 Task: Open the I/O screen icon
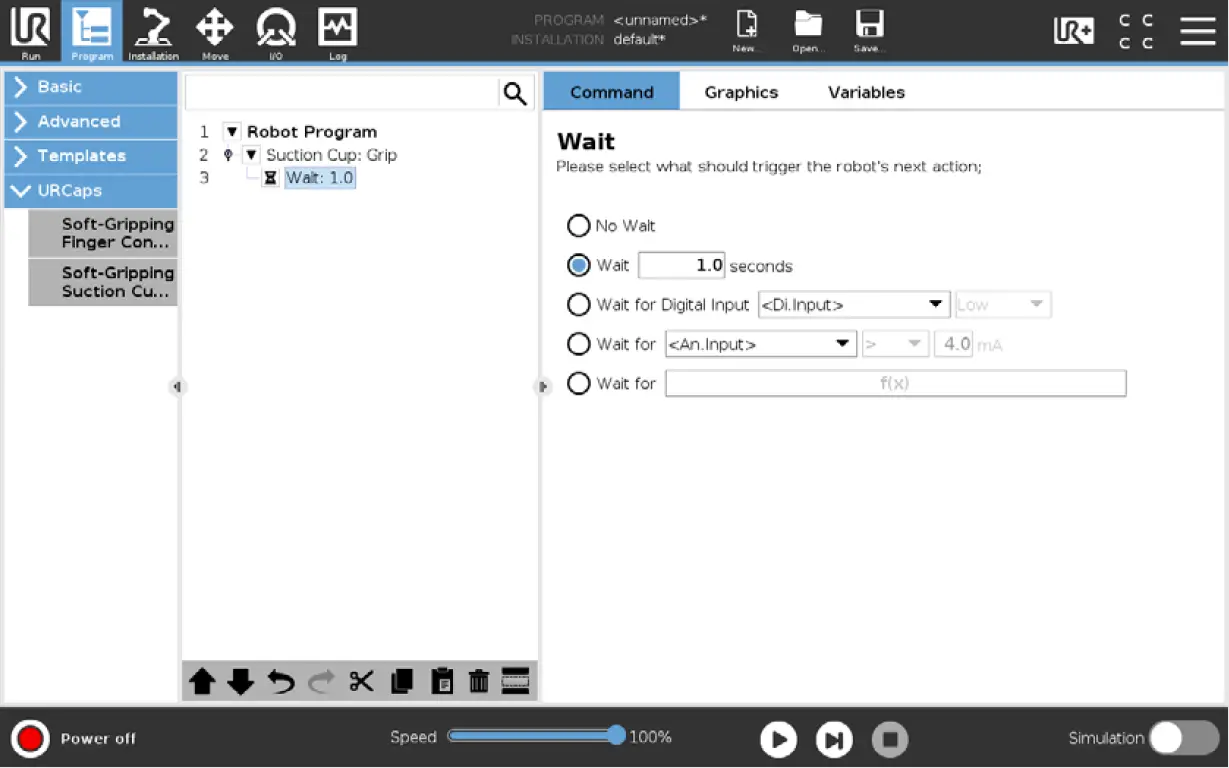tap(275, 32)
